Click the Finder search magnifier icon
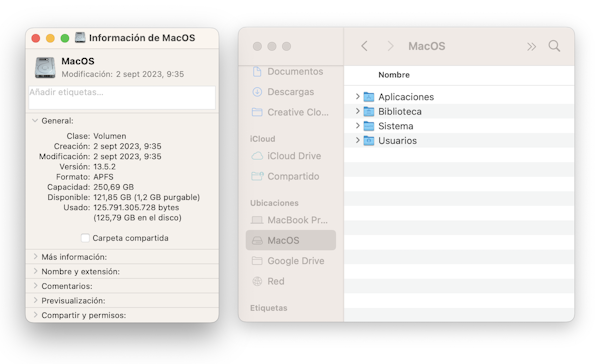608x364 pixels. (x=554, y=46)
